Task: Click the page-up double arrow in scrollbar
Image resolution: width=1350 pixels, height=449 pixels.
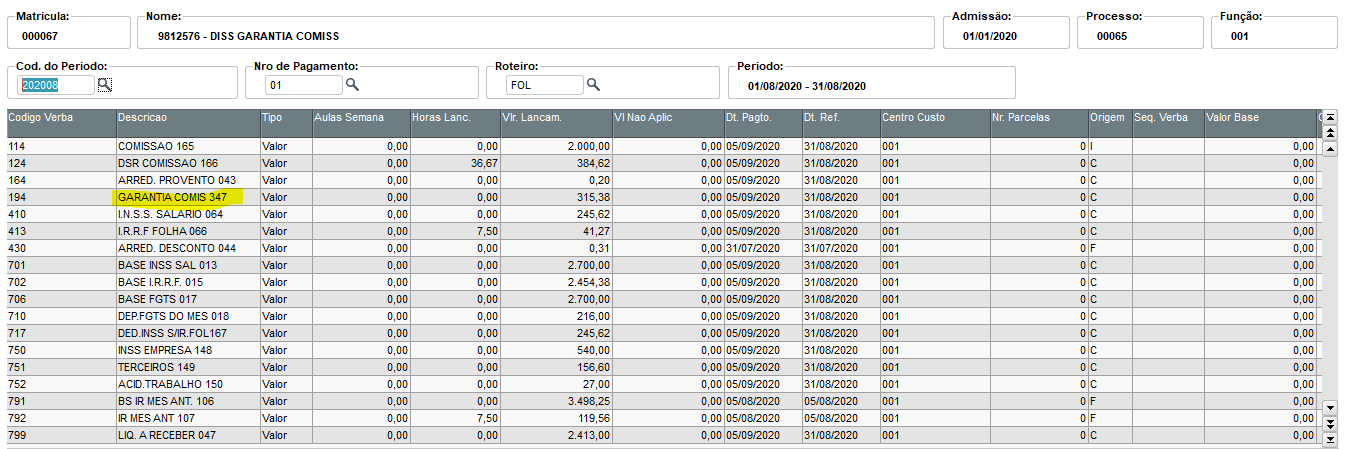Action: [1329, 133]
